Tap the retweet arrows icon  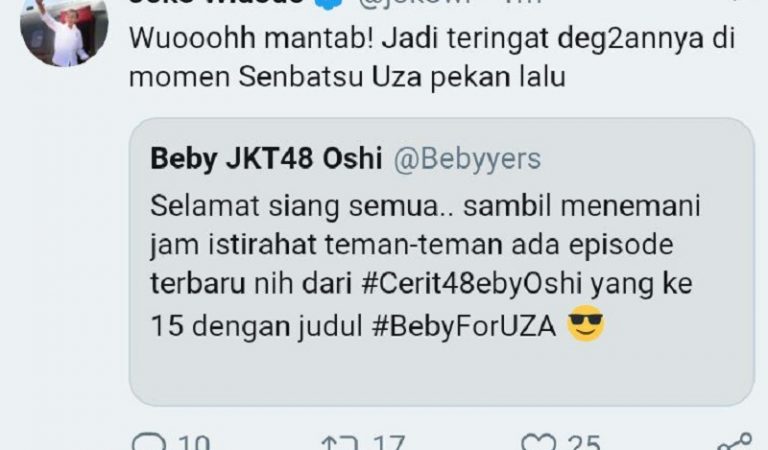coord(339,443)
